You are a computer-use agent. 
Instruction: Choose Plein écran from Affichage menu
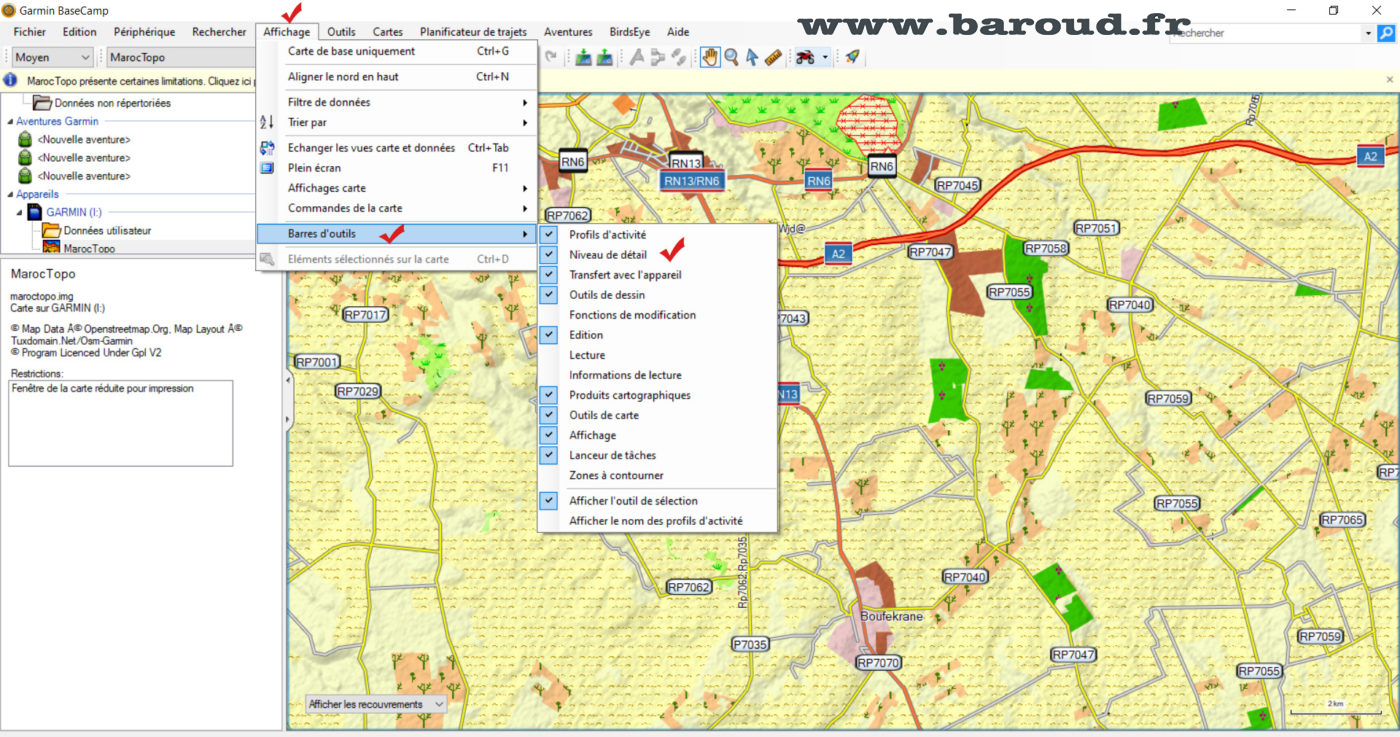[396, 168]
